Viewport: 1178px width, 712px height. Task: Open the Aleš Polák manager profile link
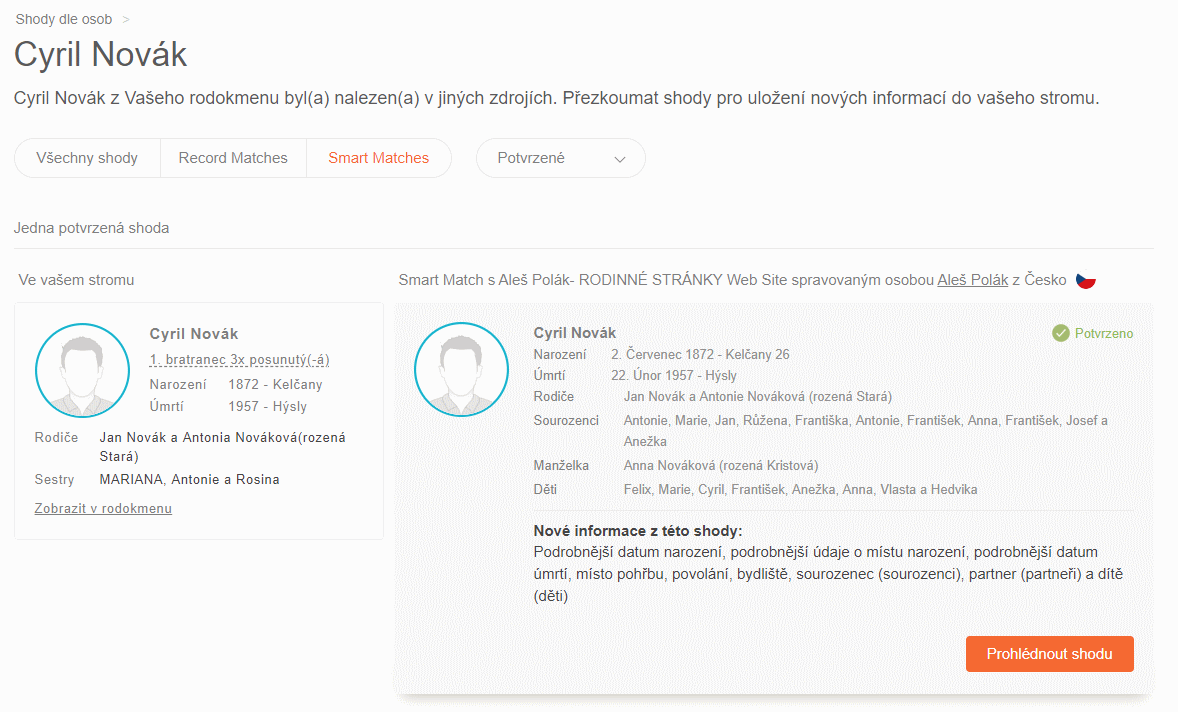coord(972,280)
